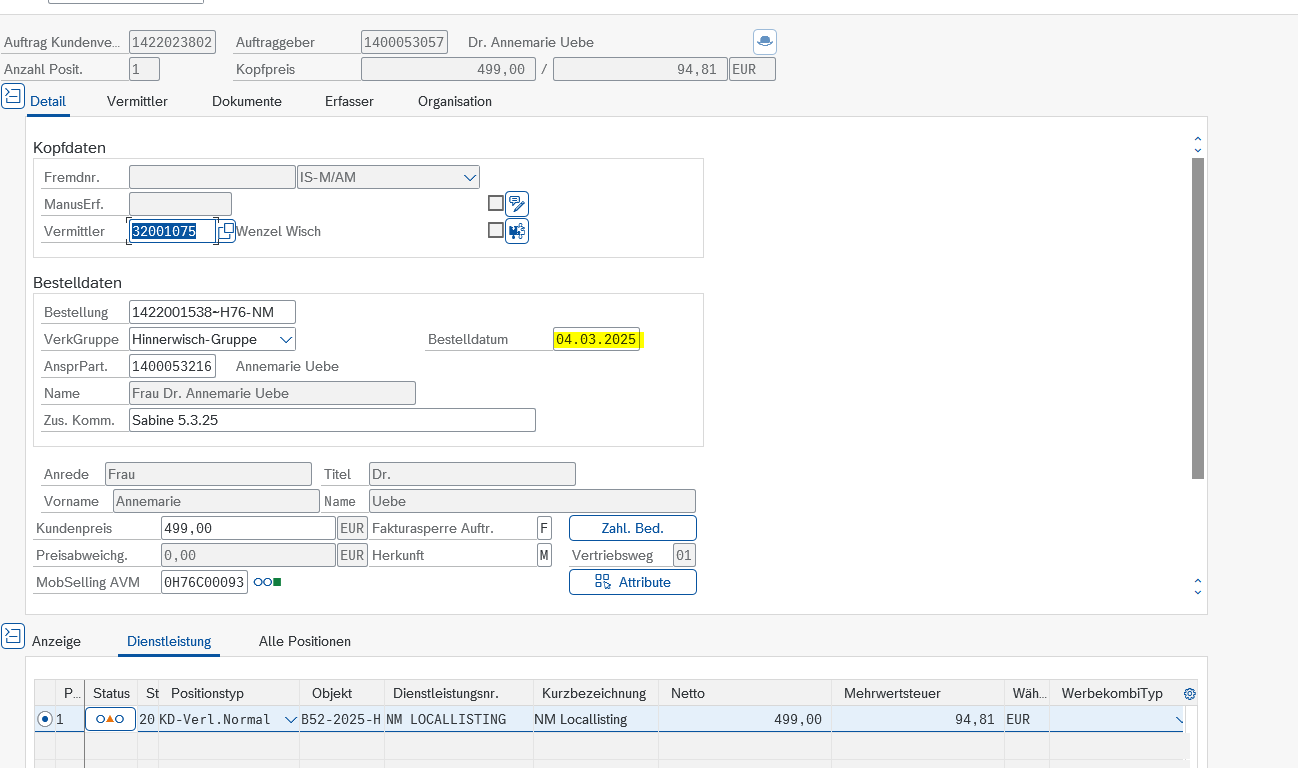Viewport: 1298px width, 768px height.
Task: Tick the checkbox in the ManusErf. row
Action: coord(495,203)
